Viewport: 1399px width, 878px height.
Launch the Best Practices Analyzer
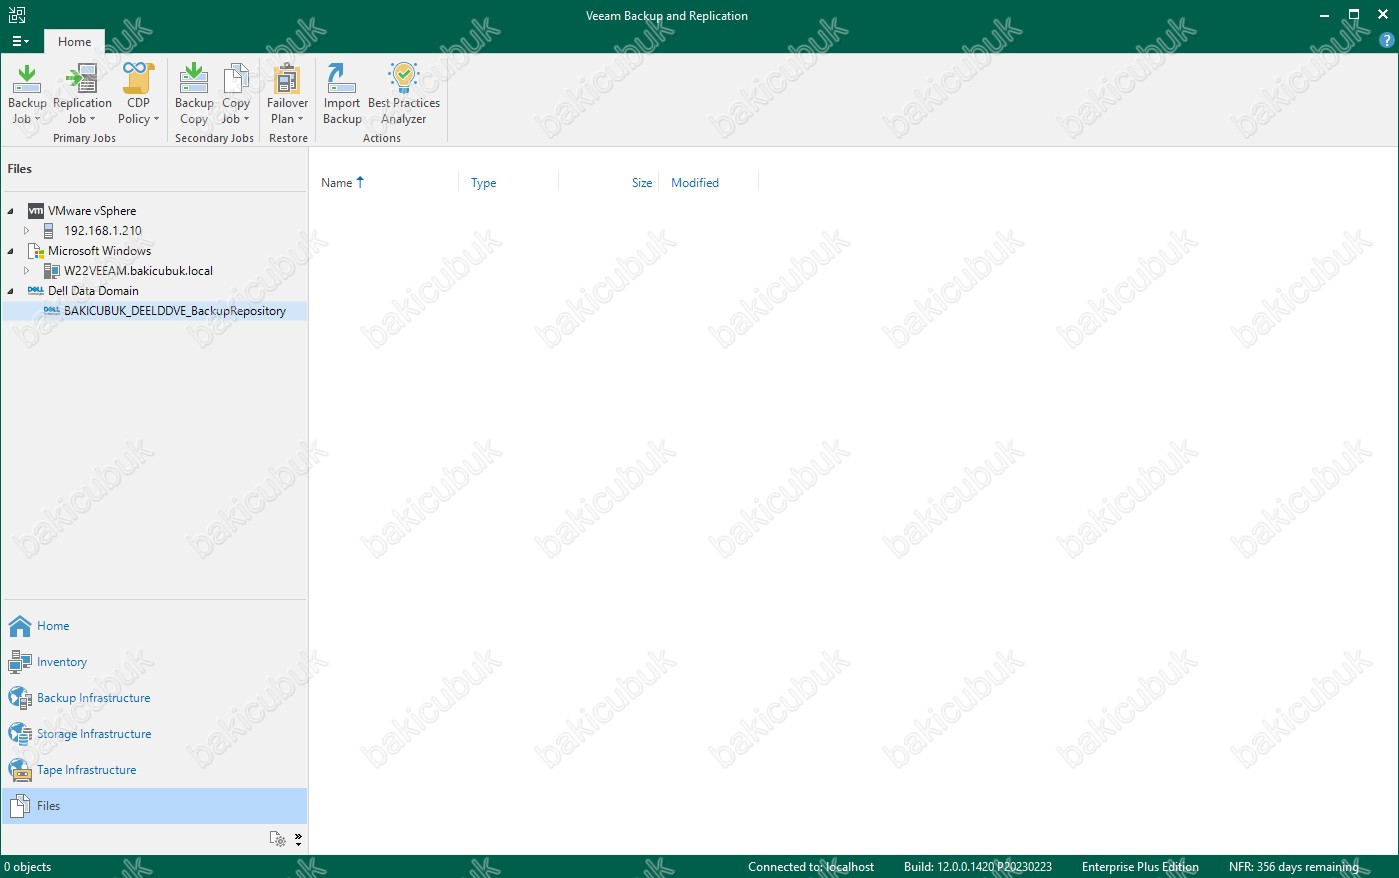point(404,95)
